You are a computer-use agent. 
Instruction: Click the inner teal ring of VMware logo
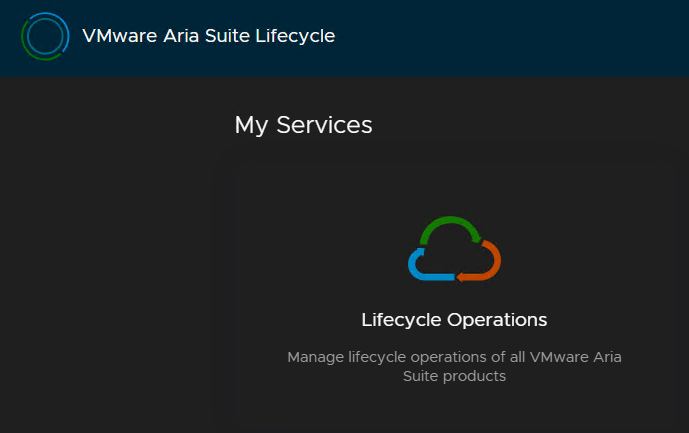click(x=45, y=36)
